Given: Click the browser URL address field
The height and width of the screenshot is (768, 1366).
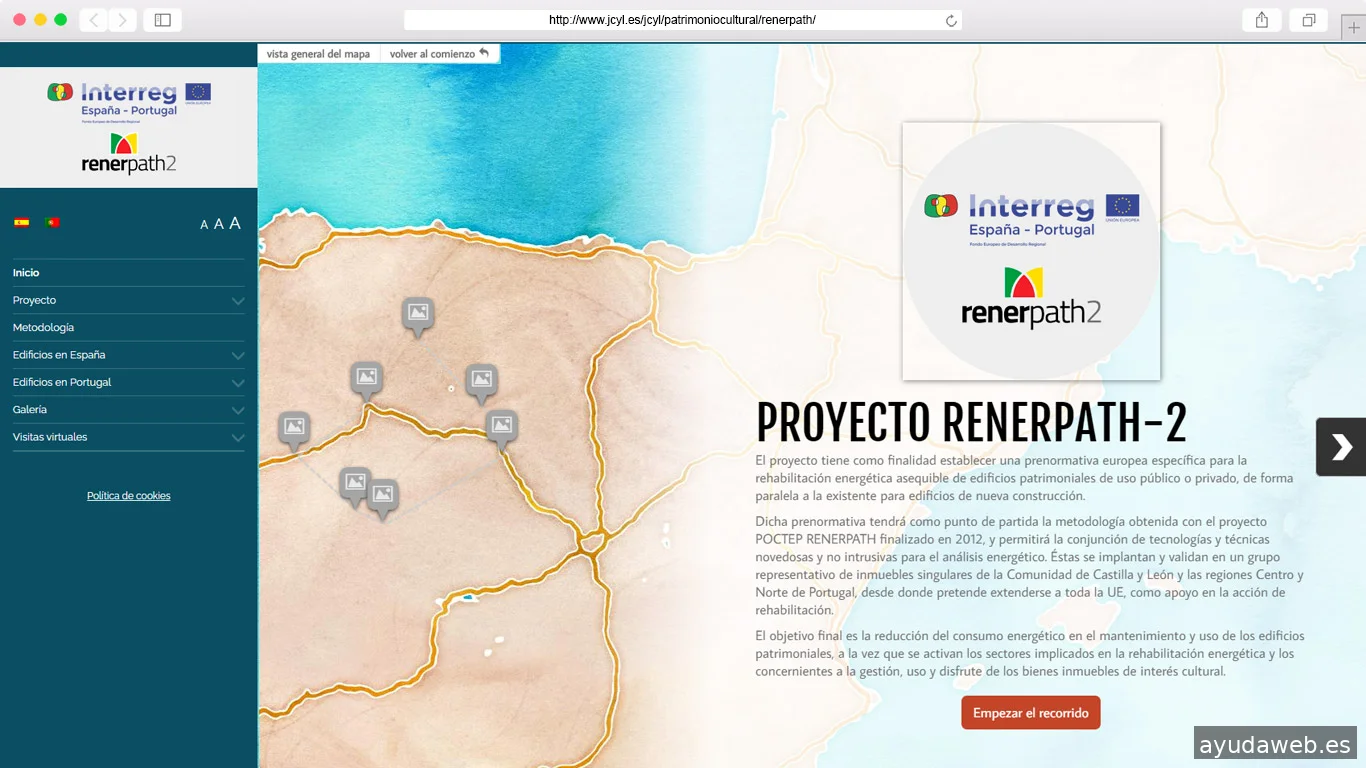Looking at the screenshot, I should pos(680,20).
